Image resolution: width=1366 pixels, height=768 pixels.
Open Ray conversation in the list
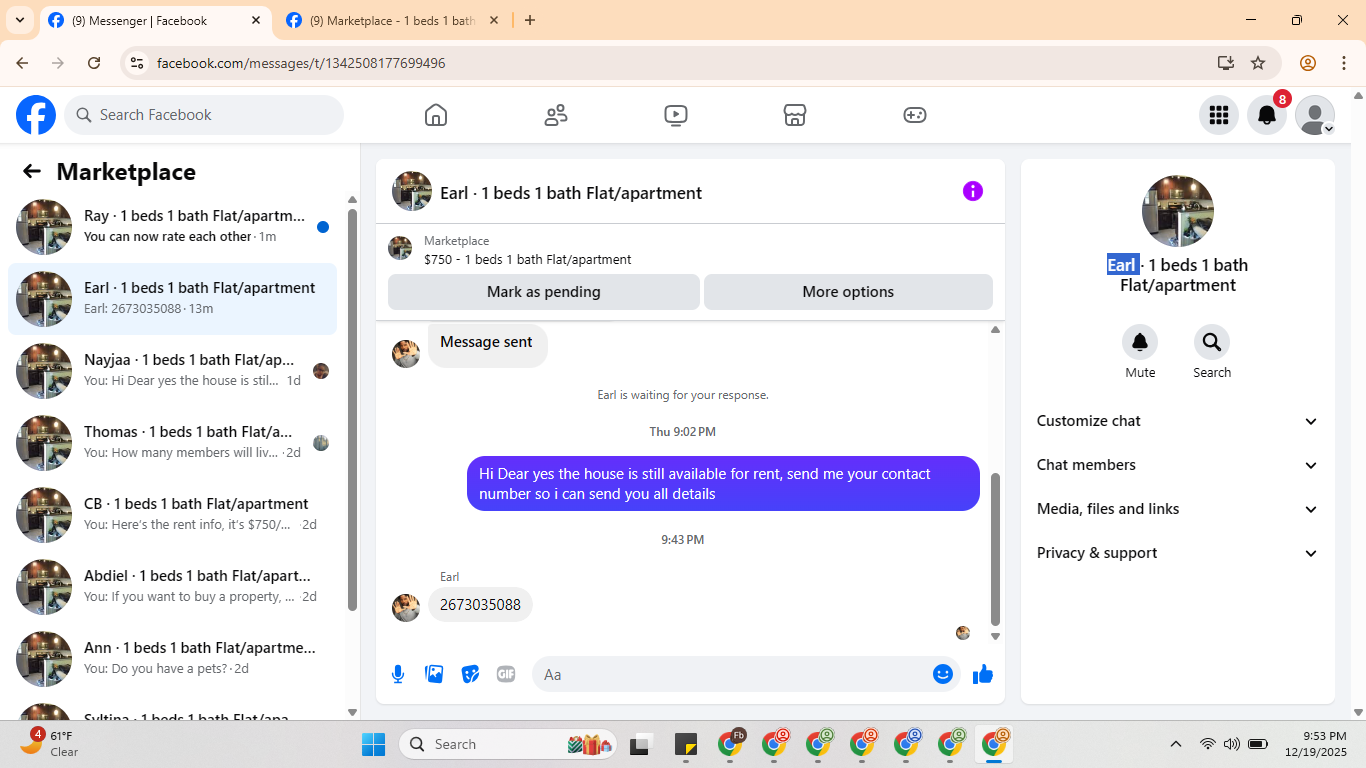(172, 227)
